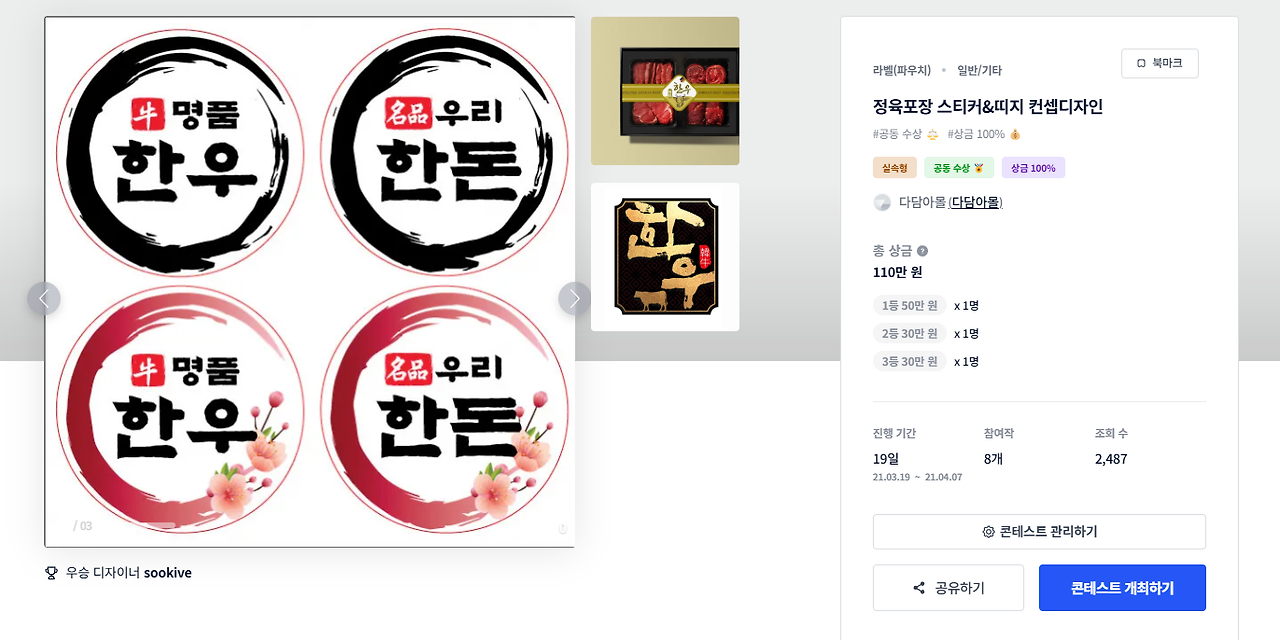This screenshot has height=640, width=1280.
Task: Select the gold 한우 label thumbnail
Action: tap(665, 257)
